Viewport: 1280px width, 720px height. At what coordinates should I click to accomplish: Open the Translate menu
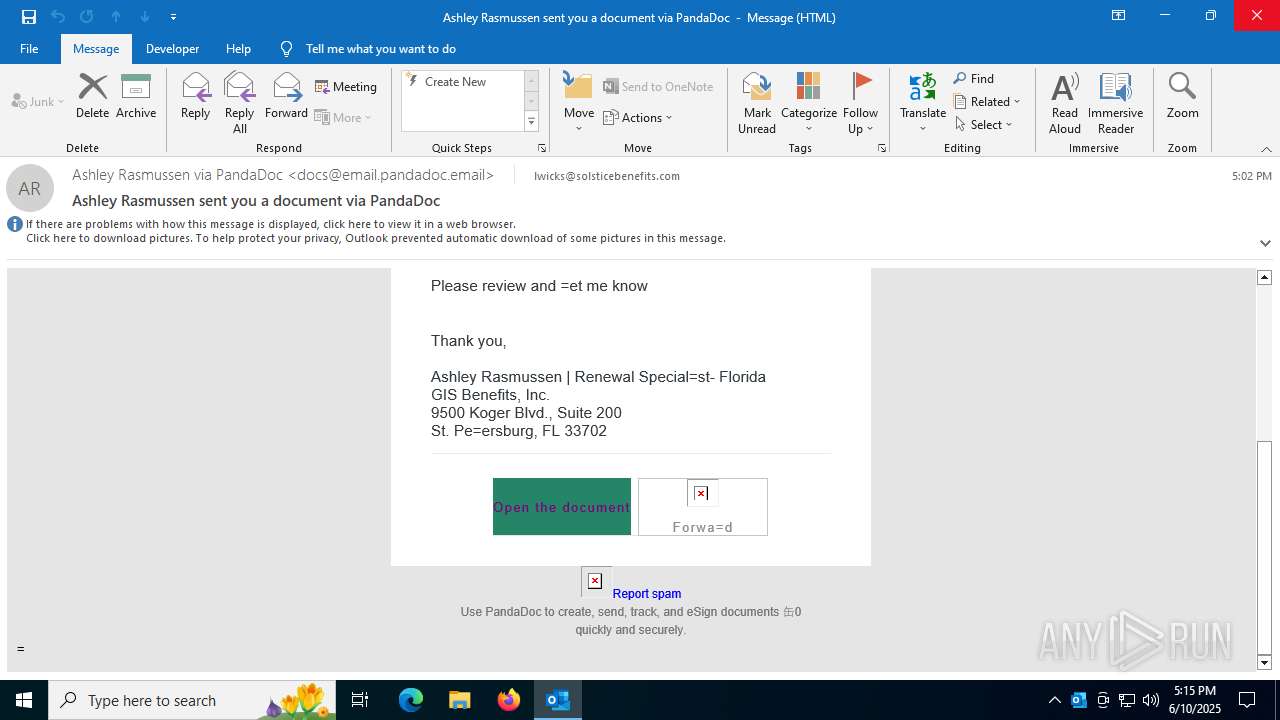tap(923, 102)
